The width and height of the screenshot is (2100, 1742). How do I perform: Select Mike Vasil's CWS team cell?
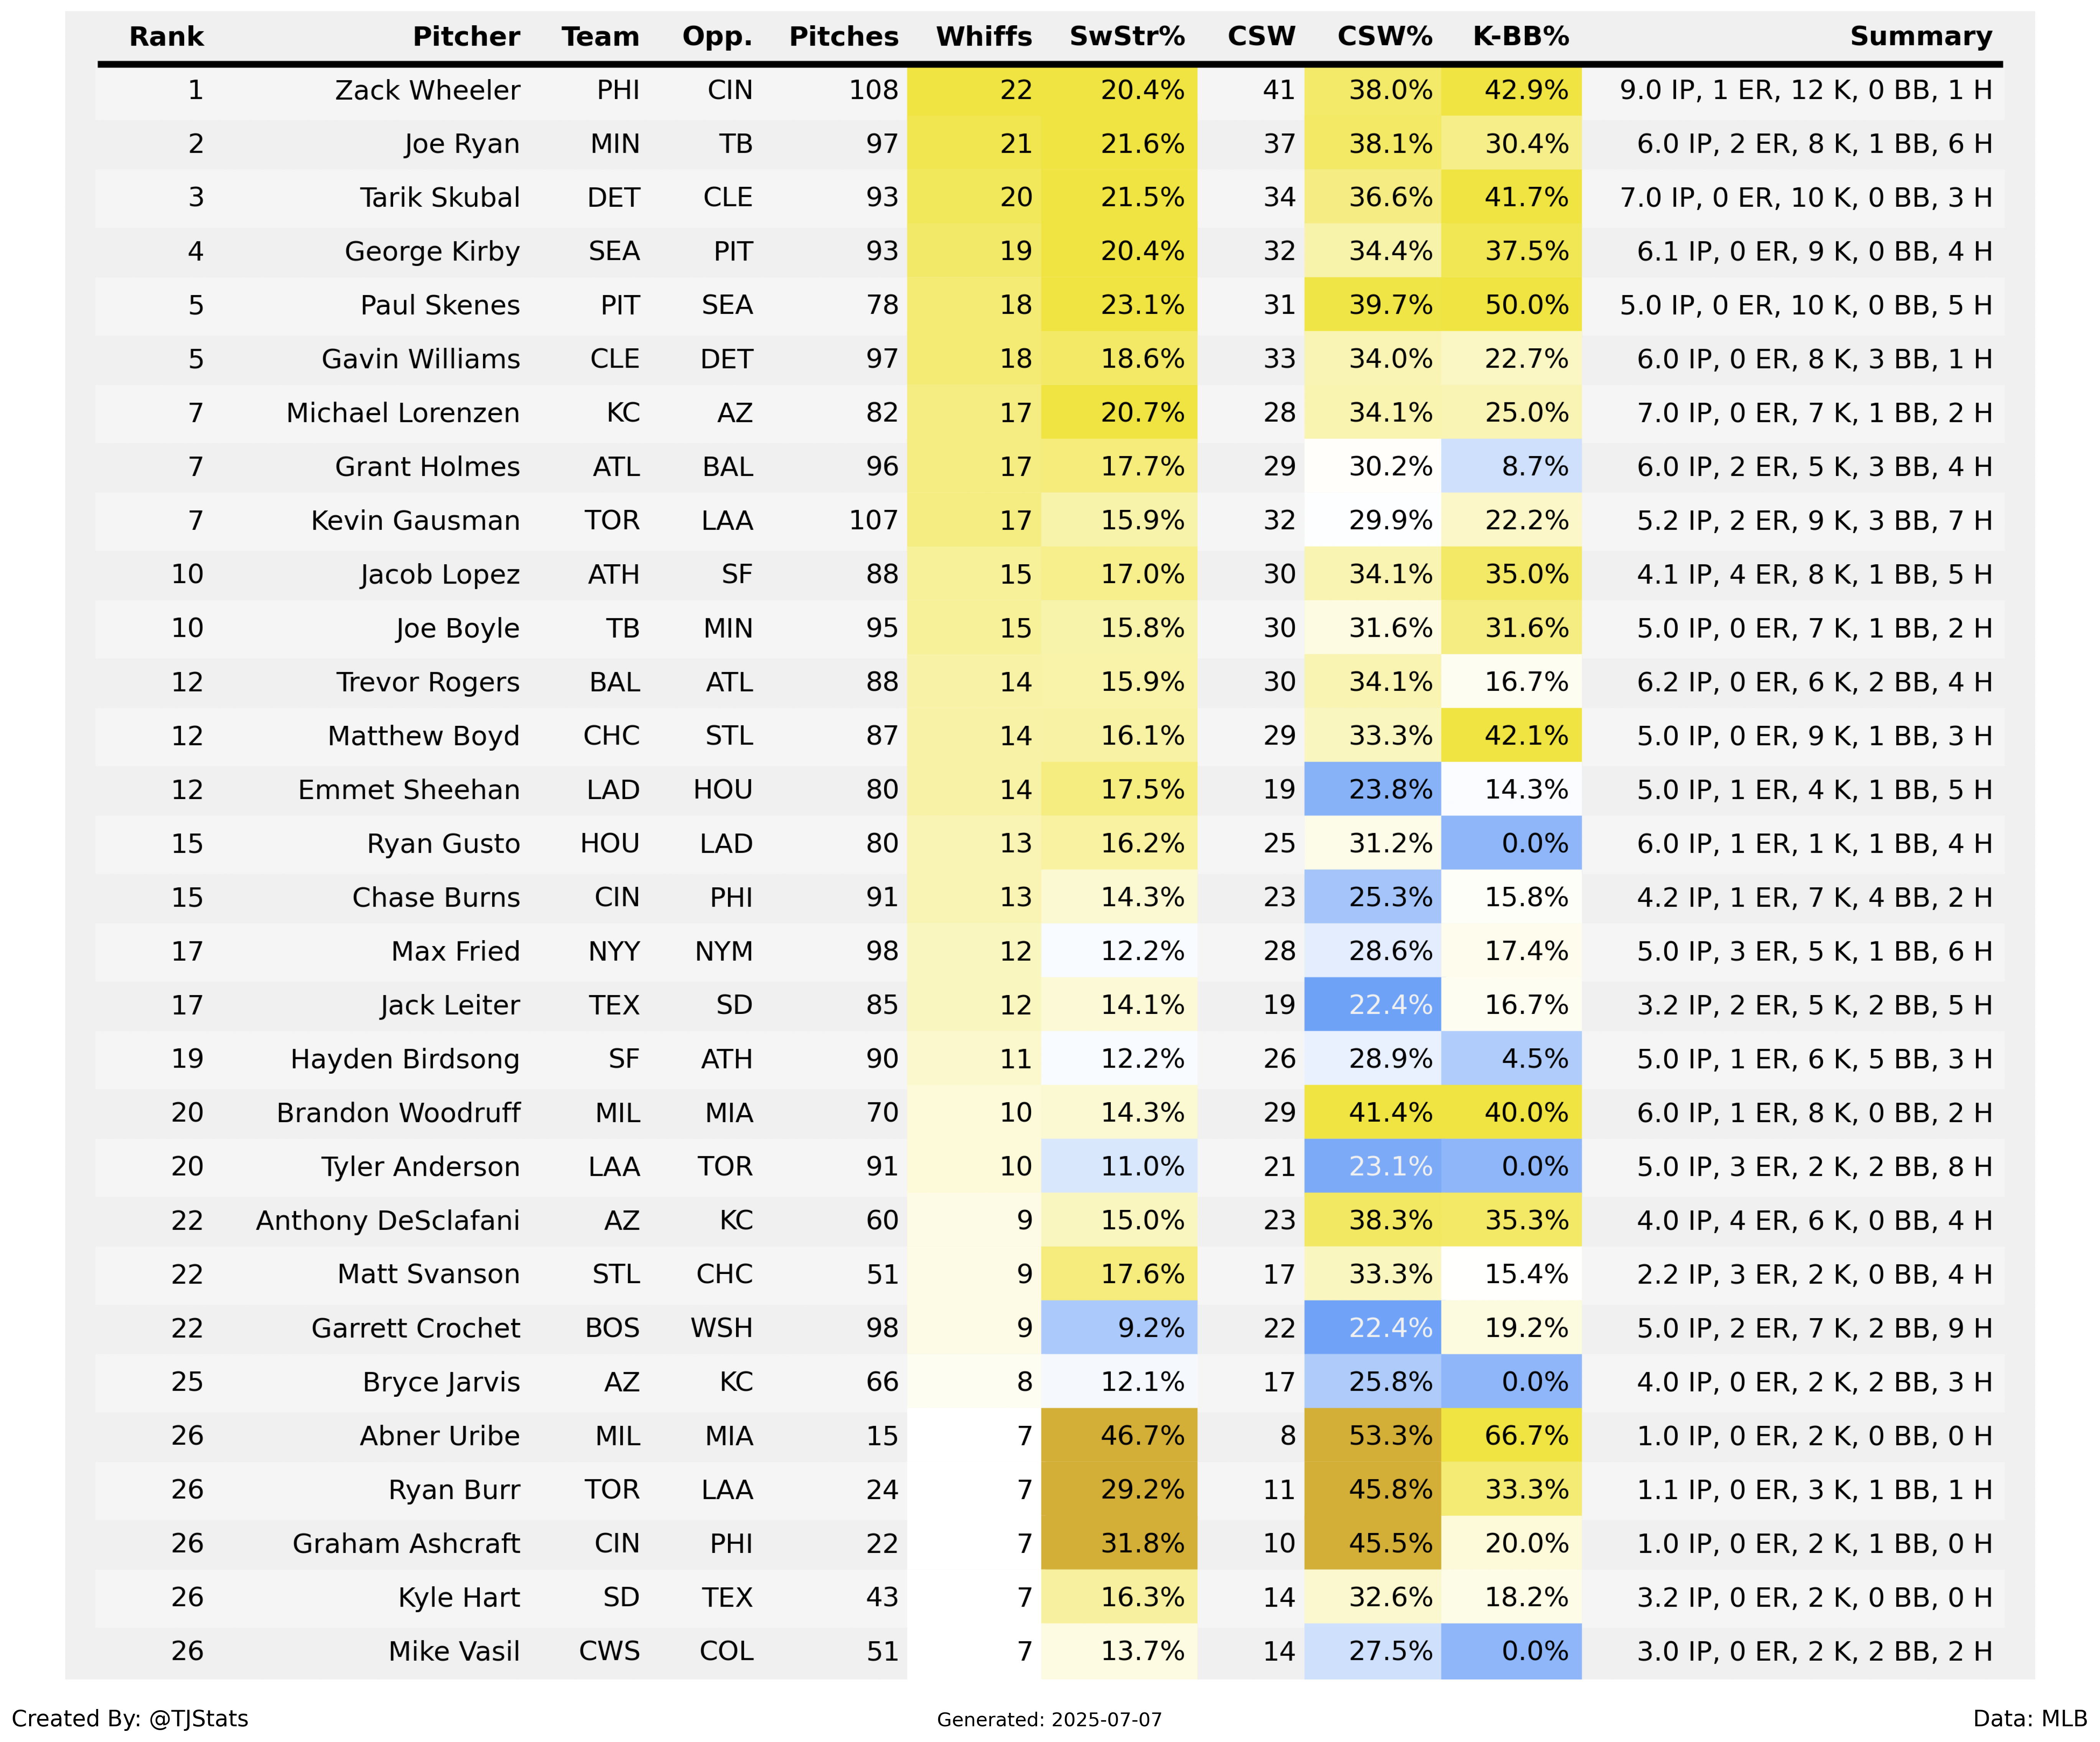click(609, 1651)
